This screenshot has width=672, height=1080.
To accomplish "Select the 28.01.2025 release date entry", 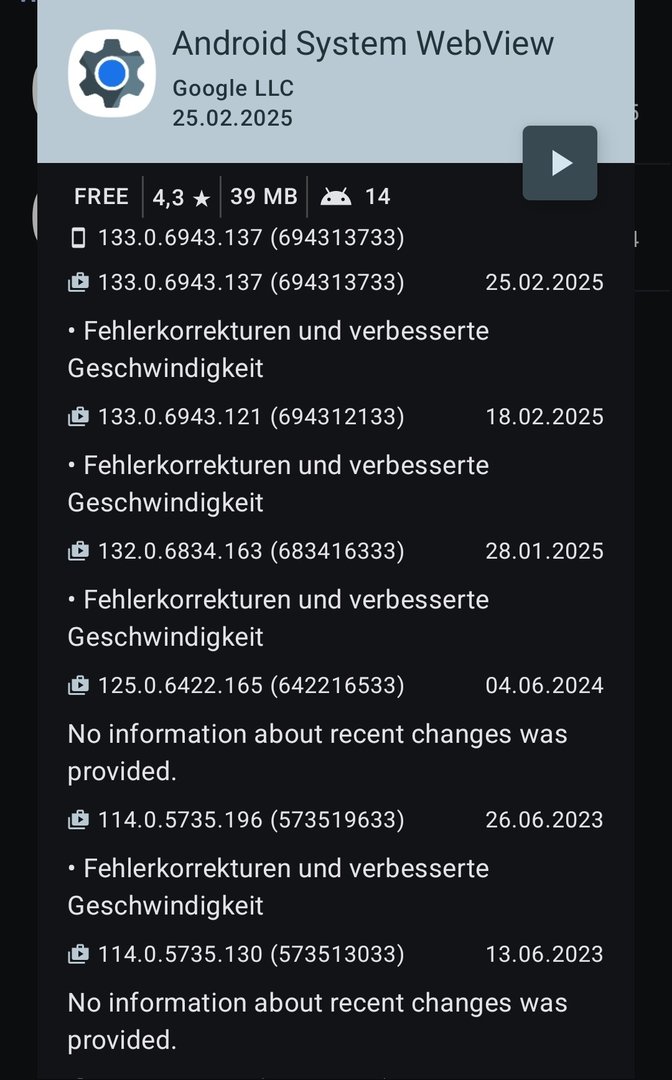I will pyautogui.click(x=544, y=551).
